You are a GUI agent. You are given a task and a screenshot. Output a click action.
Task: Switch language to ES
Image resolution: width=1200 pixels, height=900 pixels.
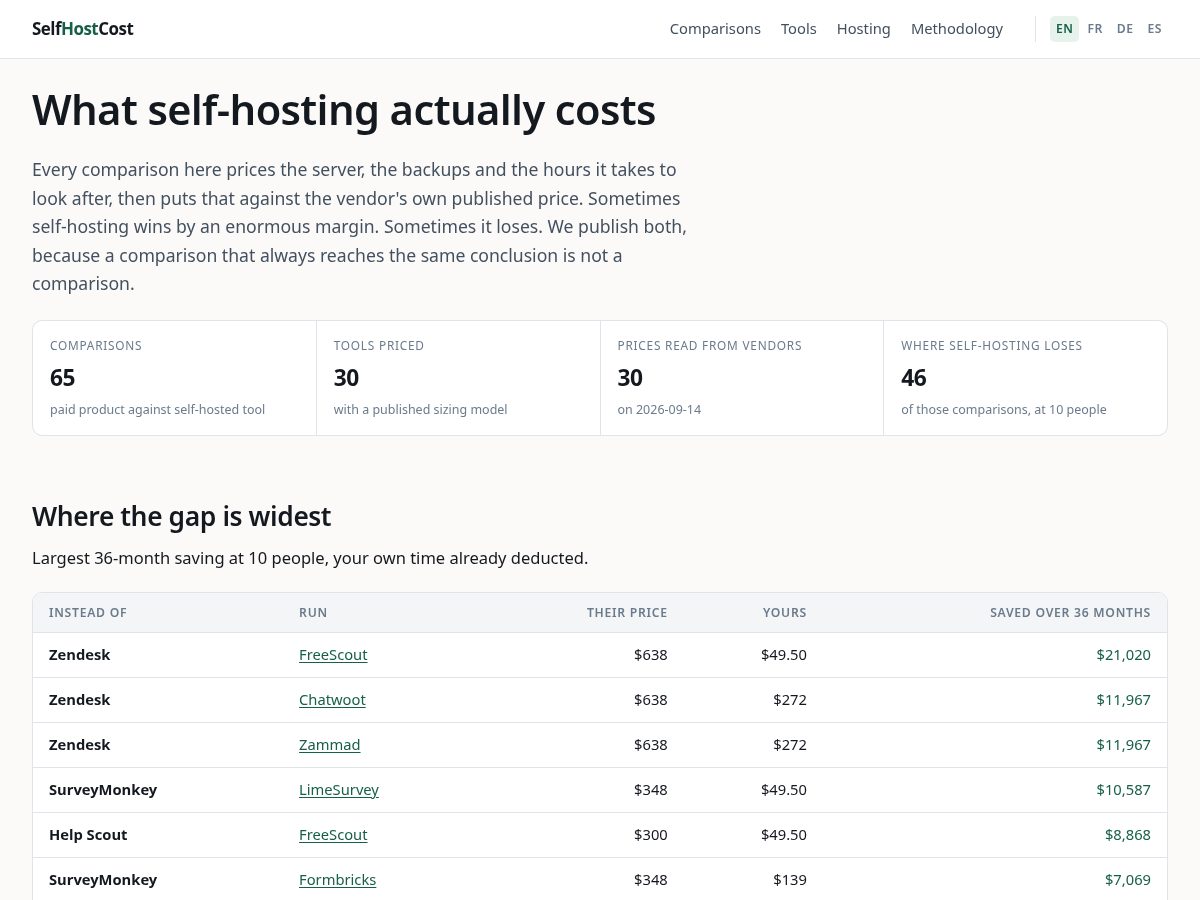pyautogui.click(x=1155, y=29)
